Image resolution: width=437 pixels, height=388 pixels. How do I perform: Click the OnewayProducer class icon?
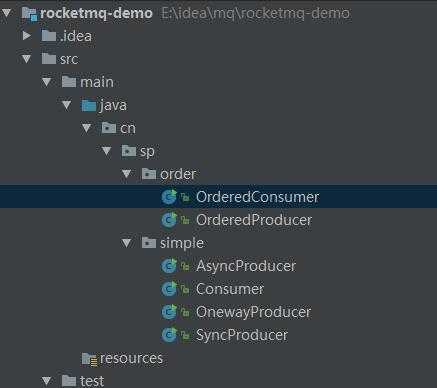point(169,312)
